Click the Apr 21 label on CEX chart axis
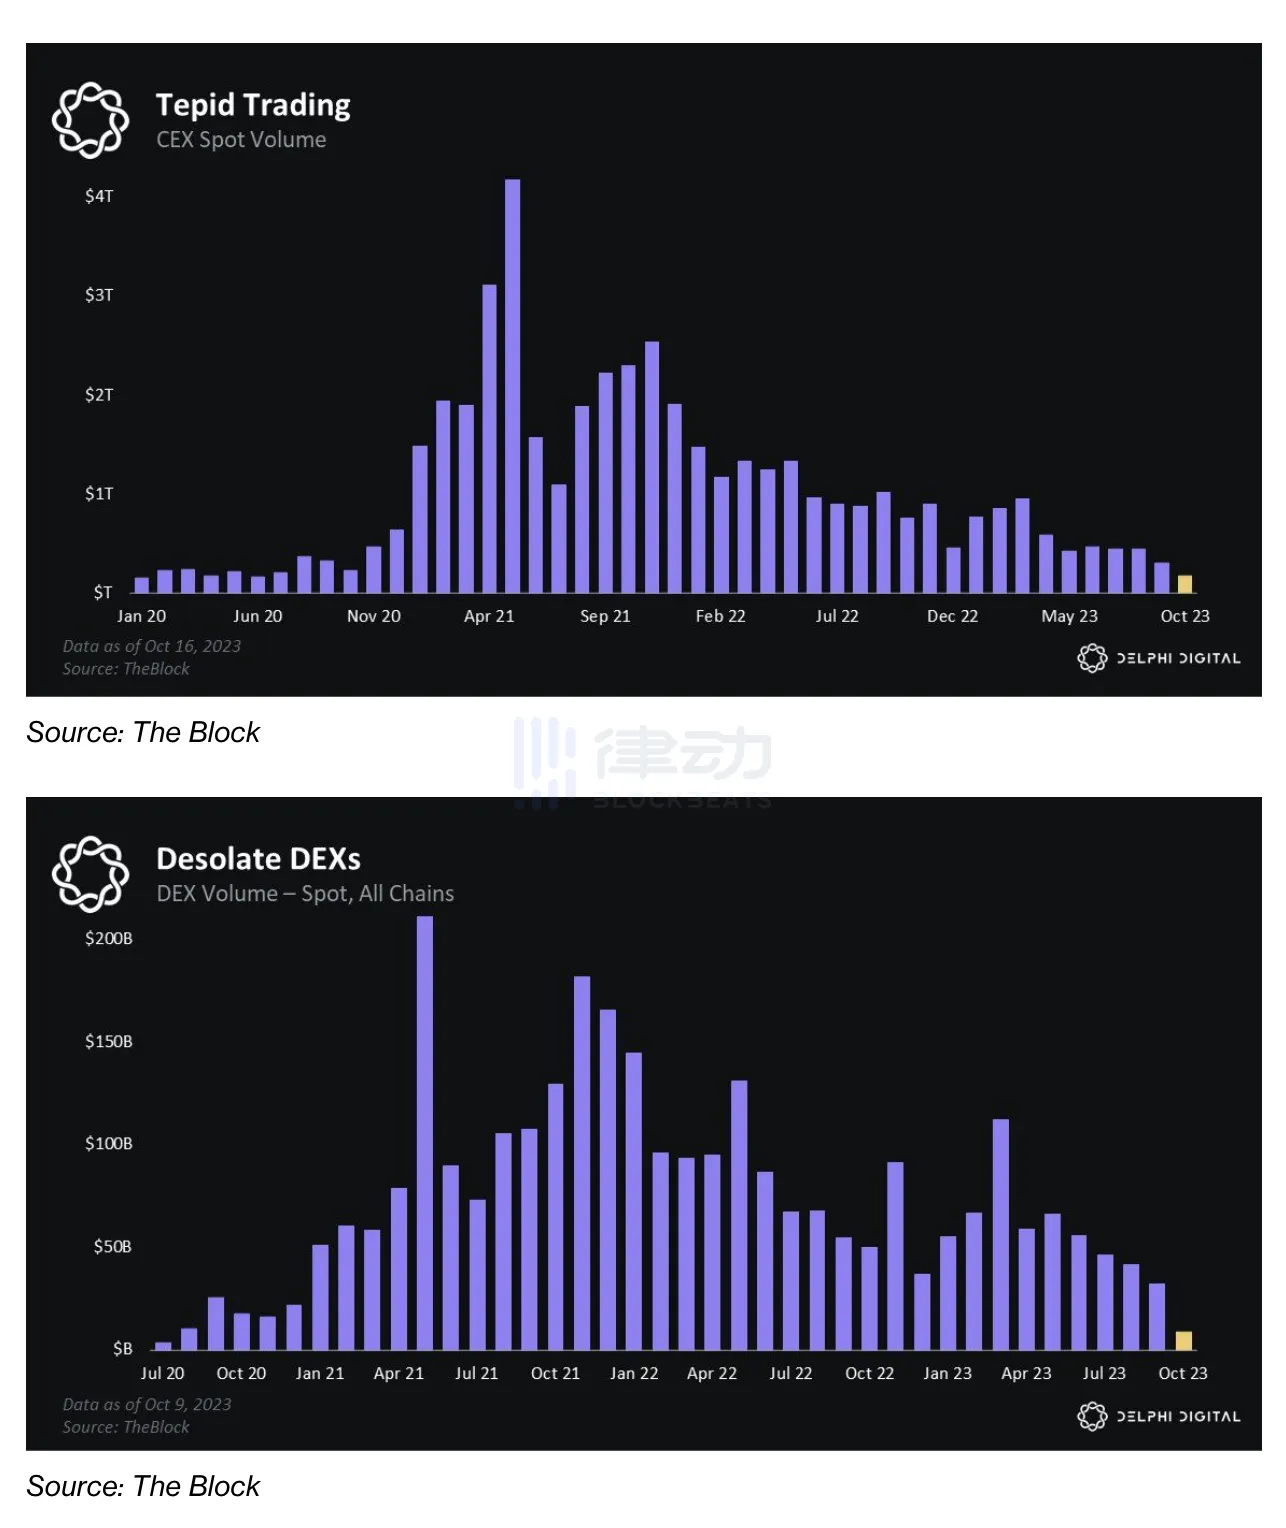1286x1528 pixels. (x=489, y=616)
